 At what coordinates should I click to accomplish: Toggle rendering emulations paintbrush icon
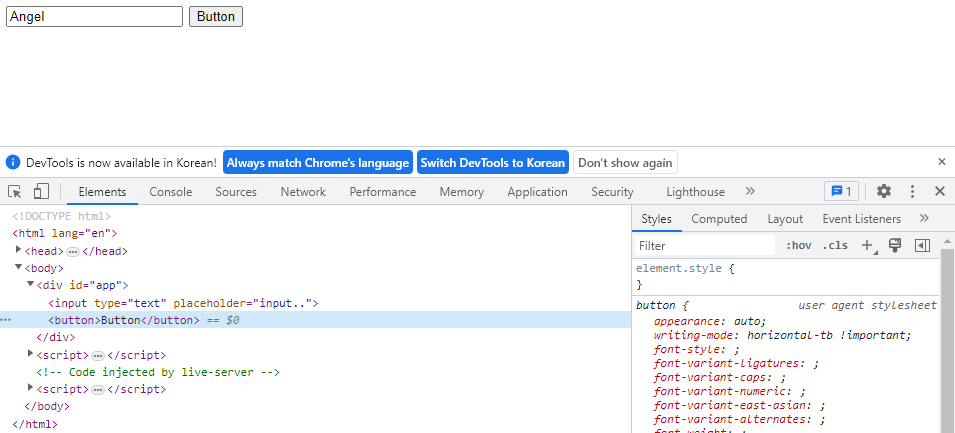(895, 245)
